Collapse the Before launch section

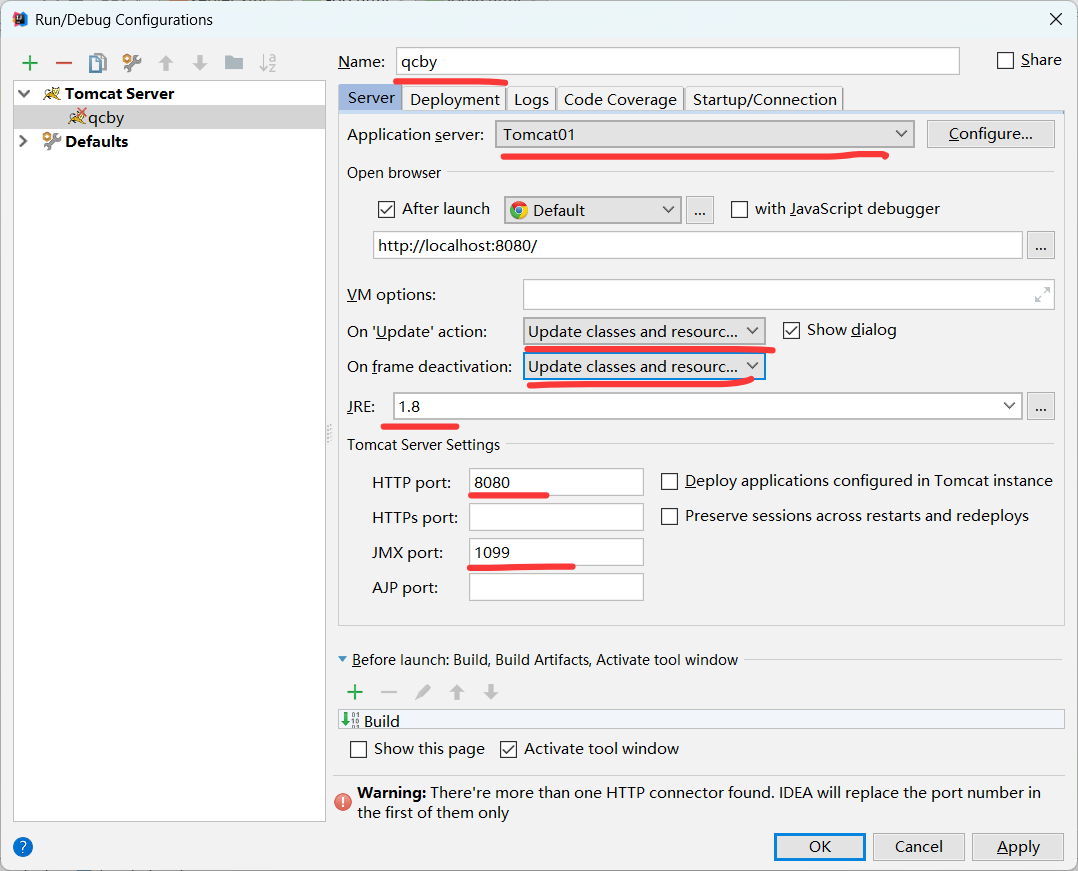pyautogui.click(x=342, y=659)
